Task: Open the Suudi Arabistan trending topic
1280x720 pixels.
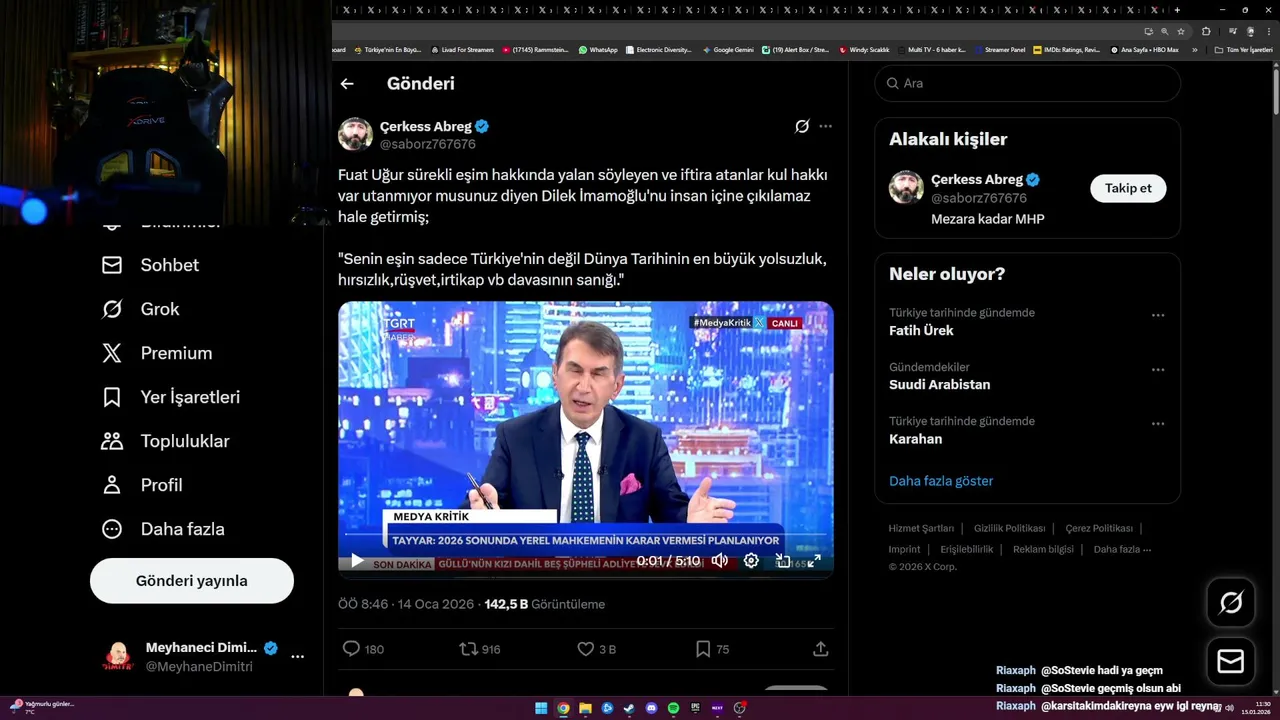Action: click(x=940, y=384)
